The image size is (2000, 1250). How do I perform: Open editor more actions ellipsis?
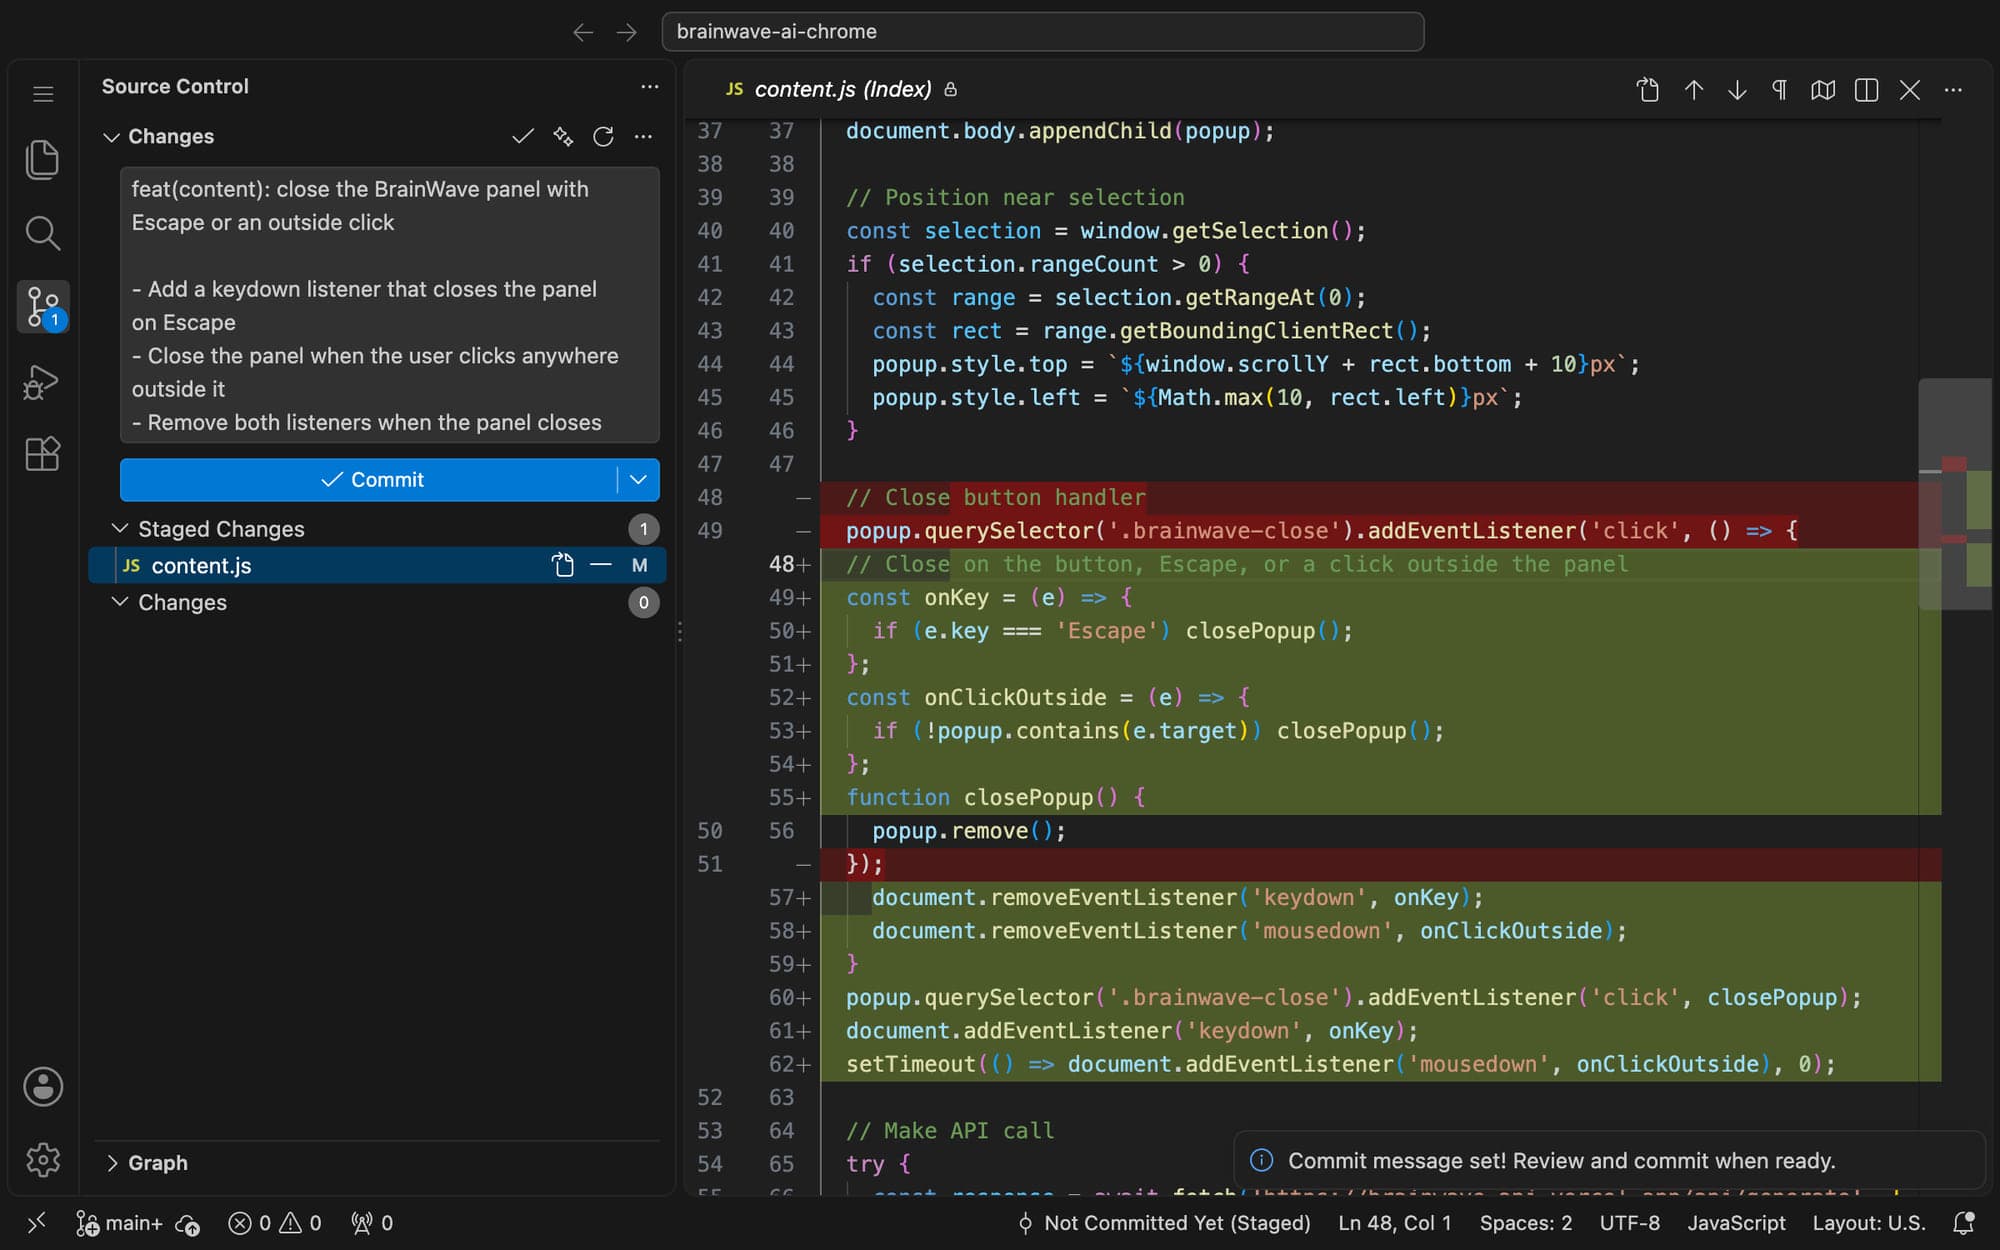[1953, 90]
